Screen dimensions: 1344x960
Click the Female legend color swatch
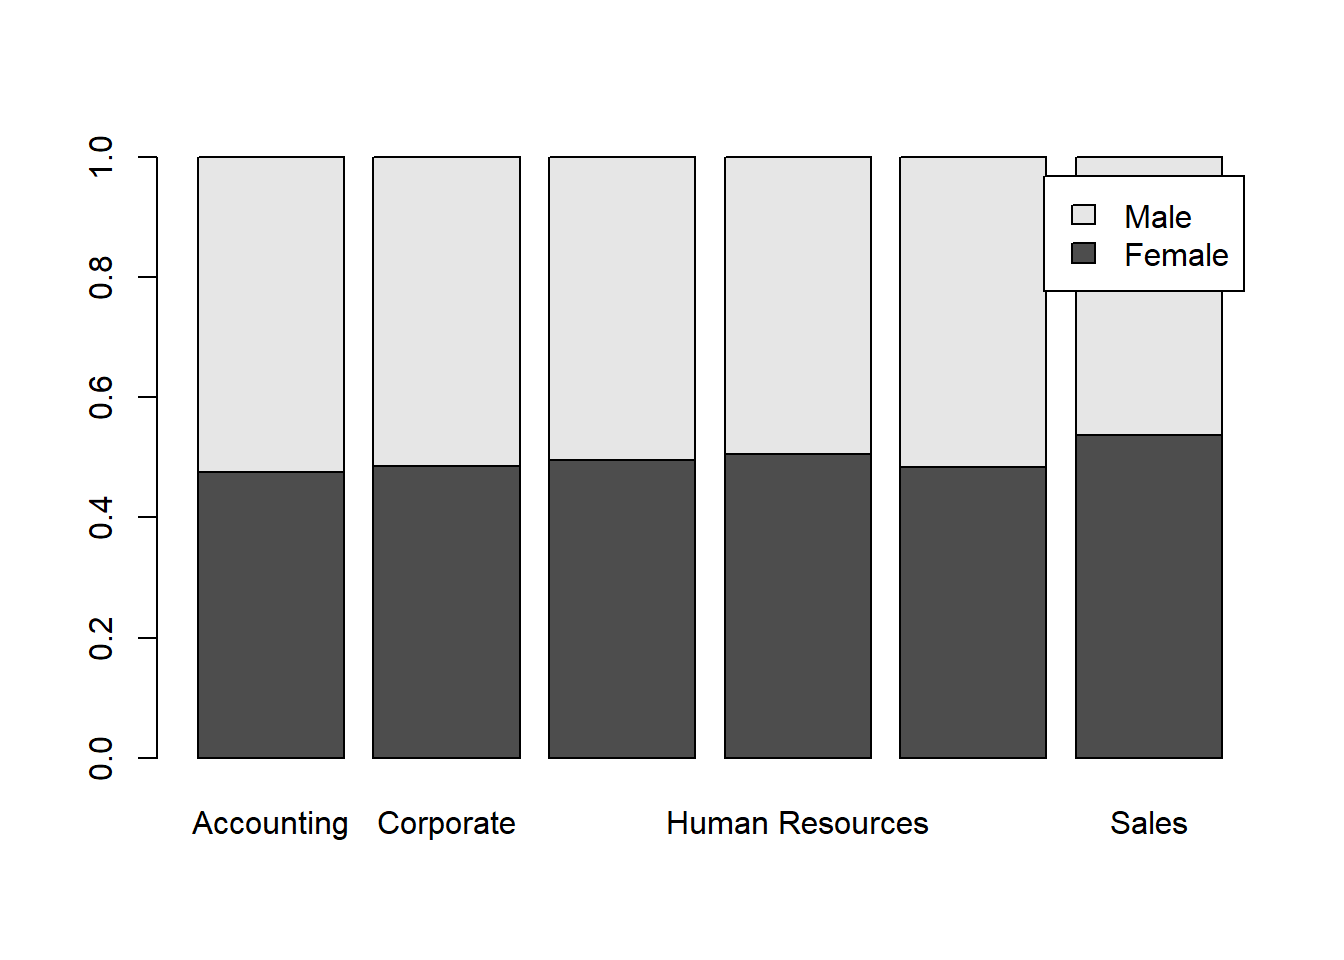[x=1083, y=253]
